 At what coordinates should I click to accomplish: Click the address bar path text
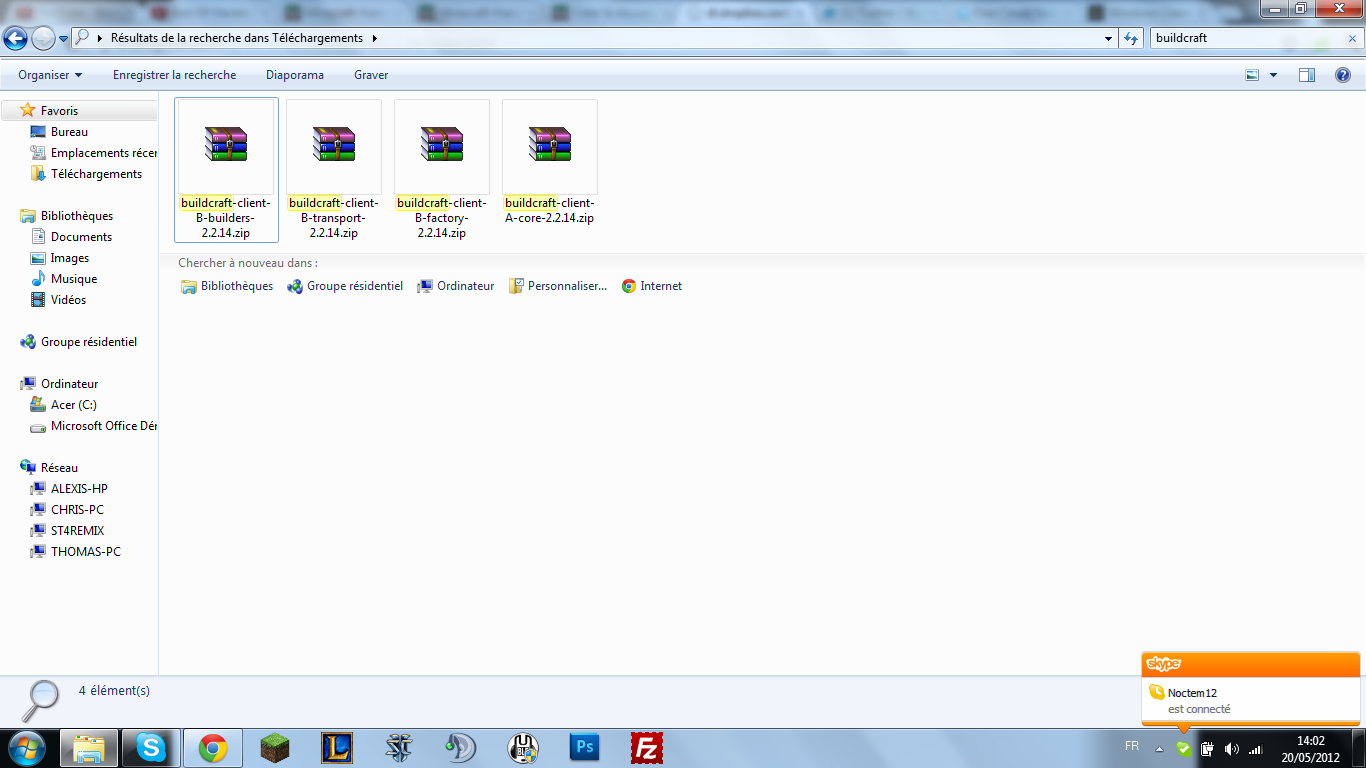[237, 38]
